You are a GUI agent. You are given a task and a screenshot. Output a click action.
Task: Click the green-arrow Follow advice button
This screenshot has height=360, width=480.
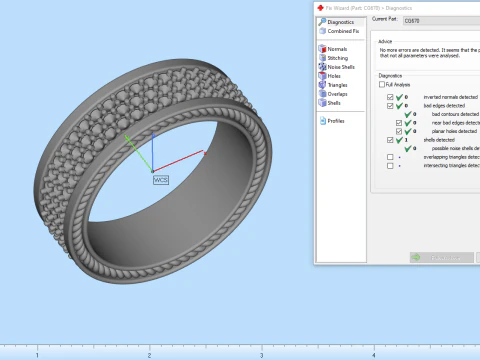pos(442,258)
